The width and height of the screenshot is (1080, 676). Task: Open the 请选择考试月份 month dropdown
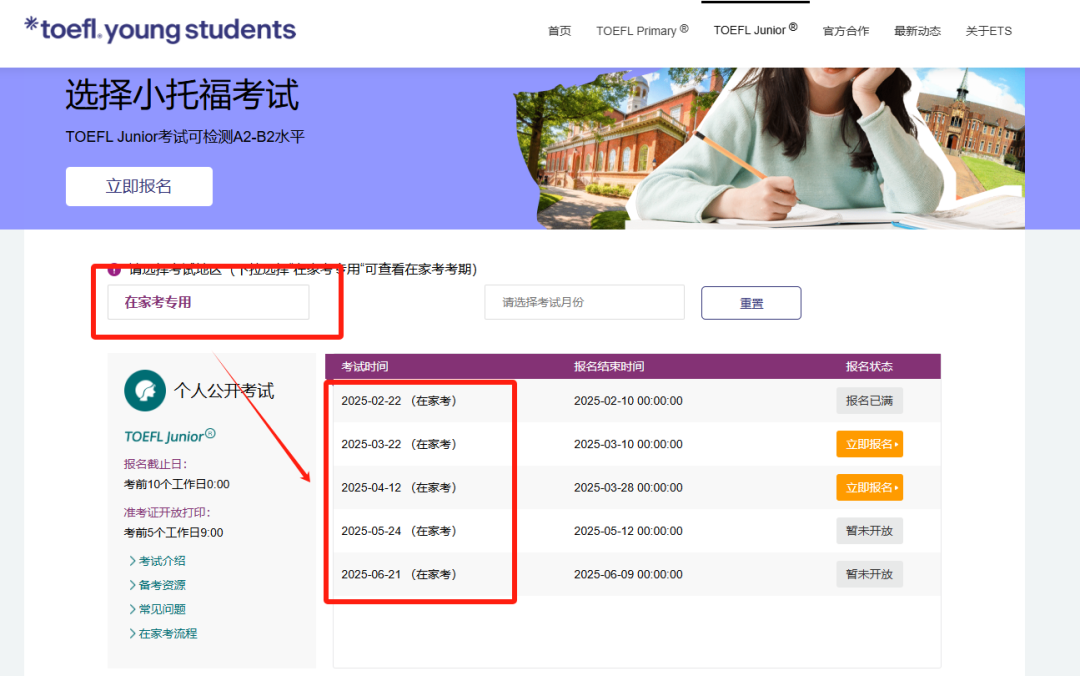[584, 302]
